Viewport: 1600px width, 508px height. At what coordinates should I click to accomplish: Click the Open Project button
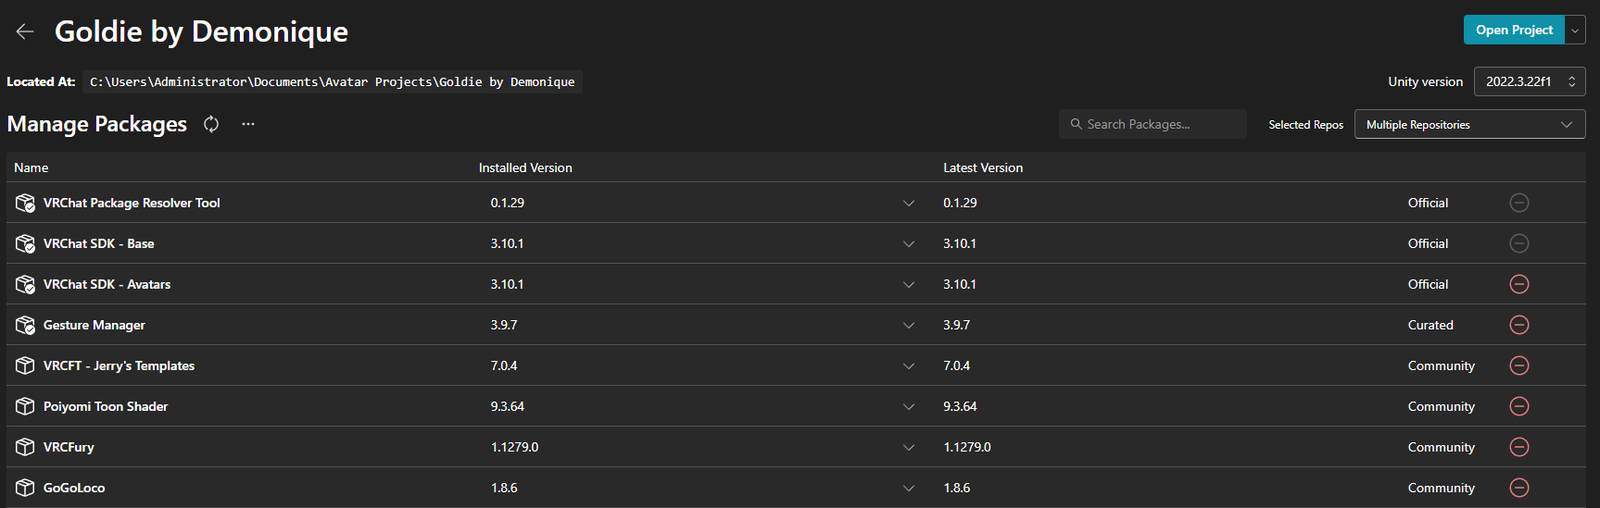[x=1513, y=30]
